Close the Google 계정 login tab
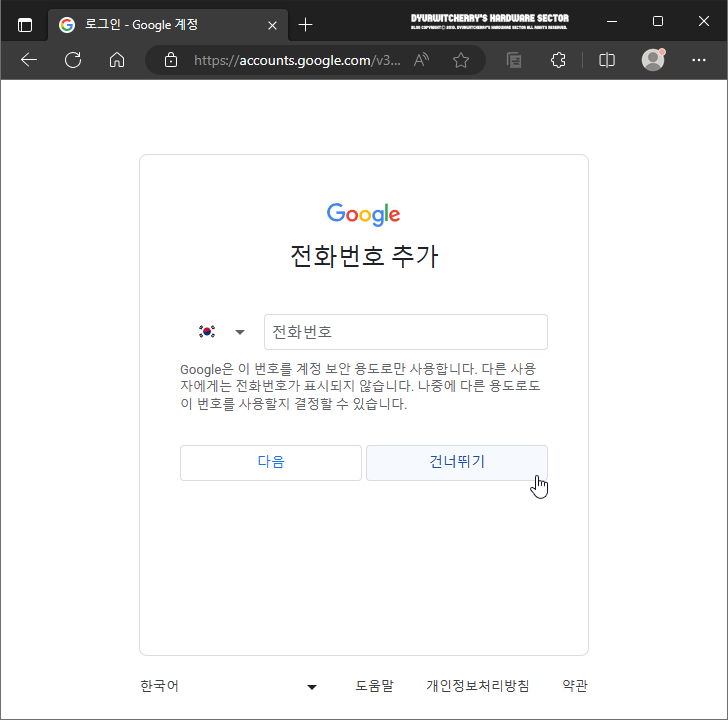The width and height of the screenshot is (728, 720). click(273, 25)
